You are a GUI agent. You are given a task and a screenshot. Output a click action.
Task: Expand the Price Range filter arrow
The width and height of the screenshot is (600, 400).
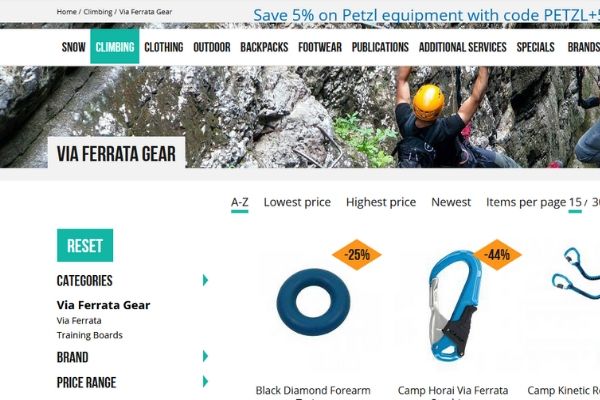coord(205,382)
